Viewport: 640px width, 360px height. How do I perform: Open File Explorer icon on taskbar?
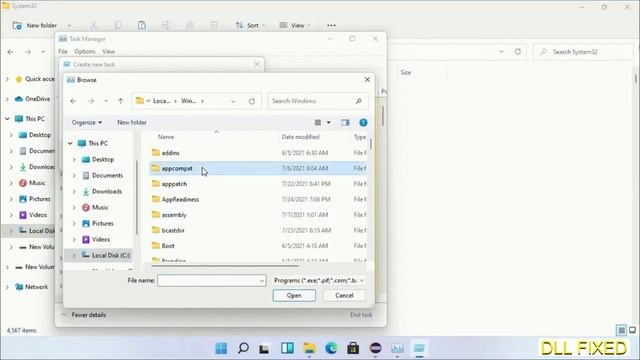click(x=309, y=348)
